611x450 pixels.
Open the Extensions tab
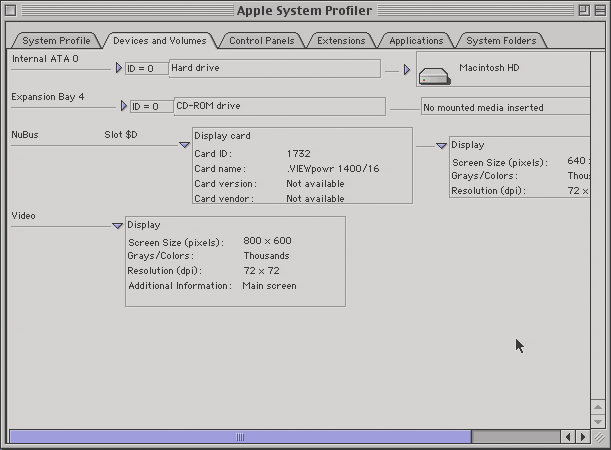pos(341,41)
